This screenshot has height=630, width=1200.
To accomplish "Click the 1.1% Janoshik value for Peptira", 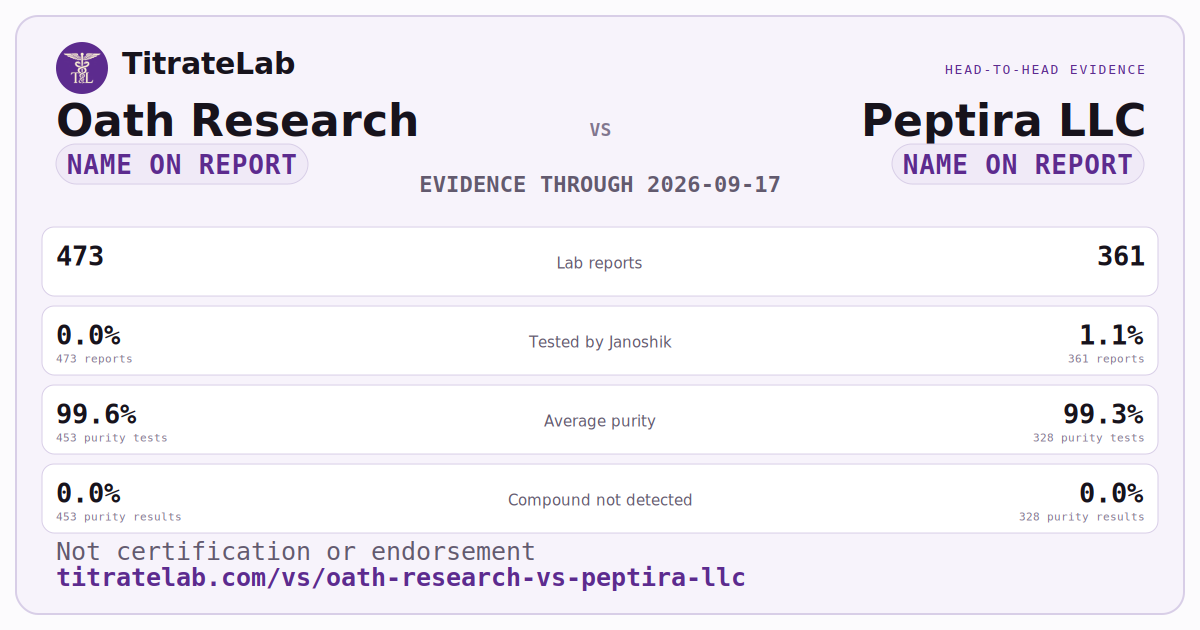I will (x=1111, y=335).
